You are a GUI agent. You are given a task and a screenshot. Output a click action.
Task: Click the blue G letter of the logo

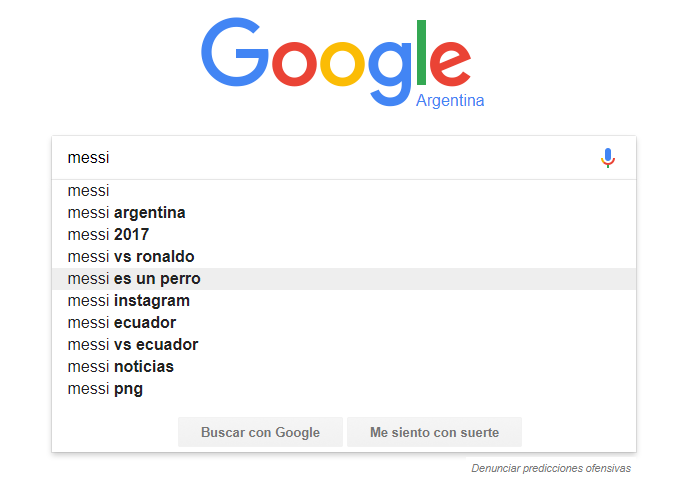[235, 52]
